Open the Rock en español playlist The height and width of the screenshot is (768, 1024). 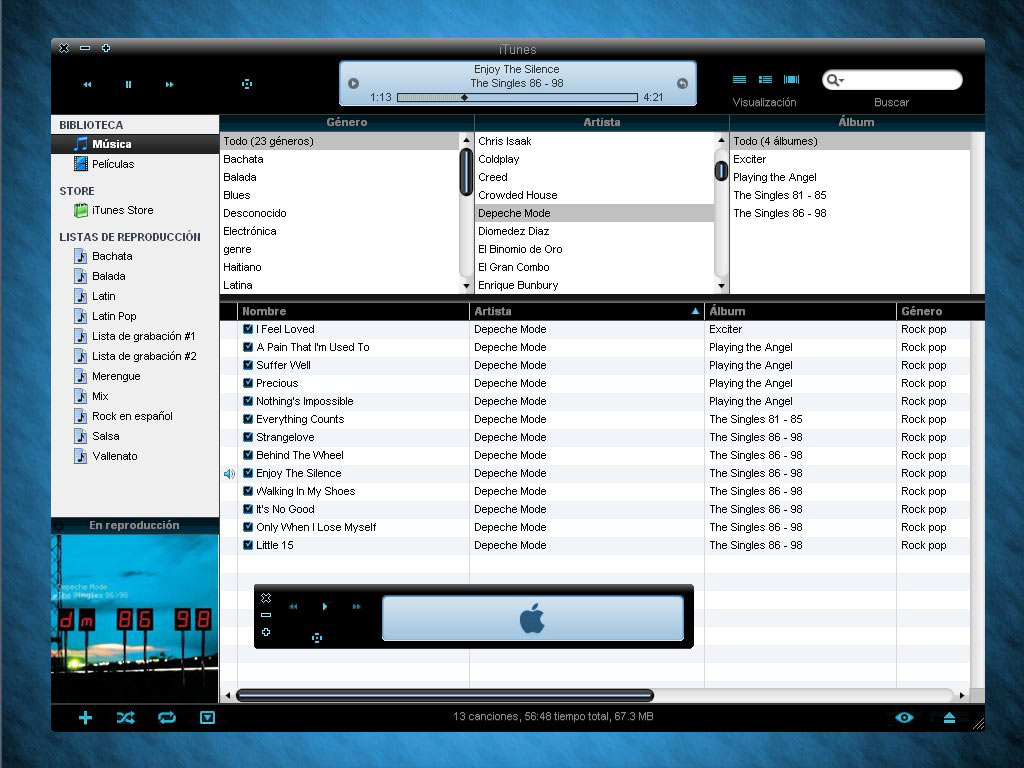pos(135,416)
